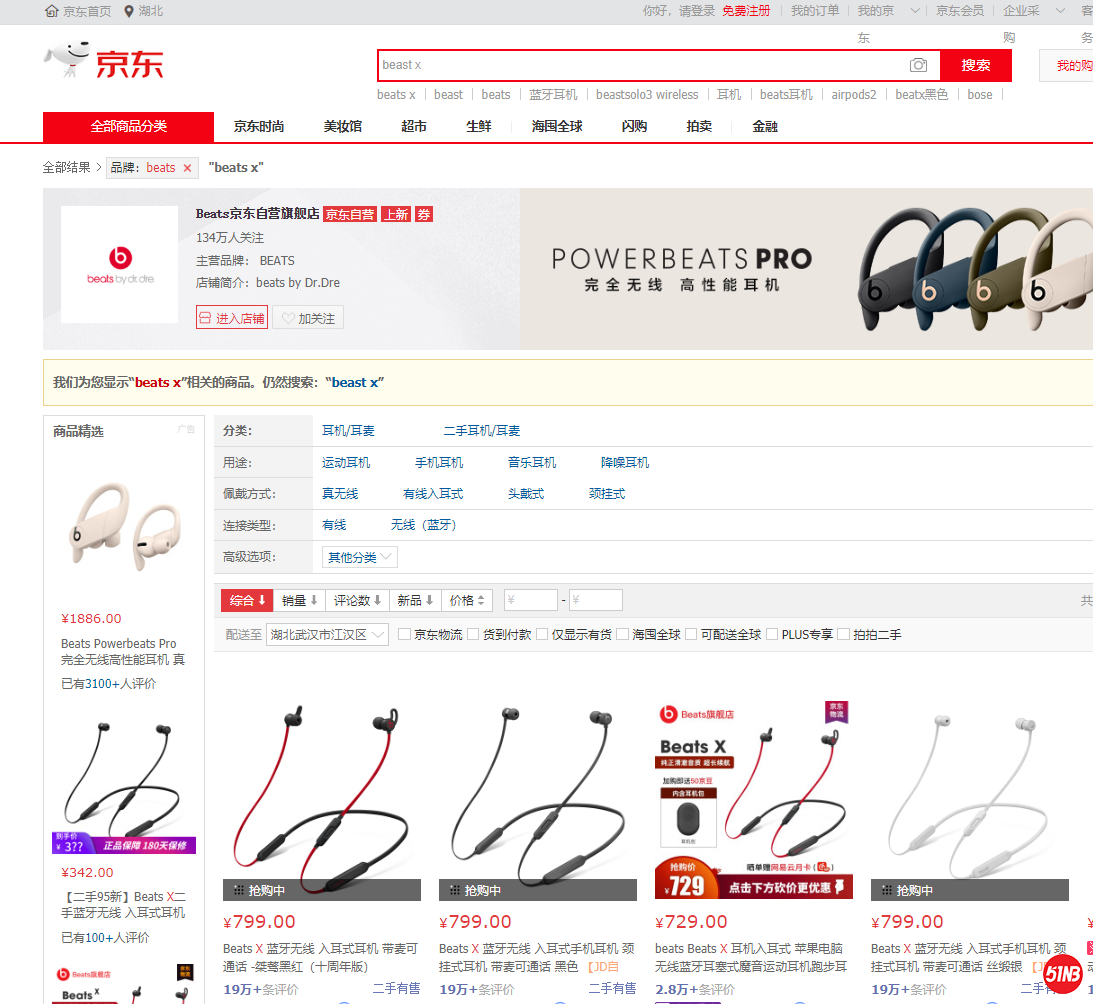Open 生鲜 navigation tab
The height and width of the screenshot is (1004, 1093).
[479, 126]
